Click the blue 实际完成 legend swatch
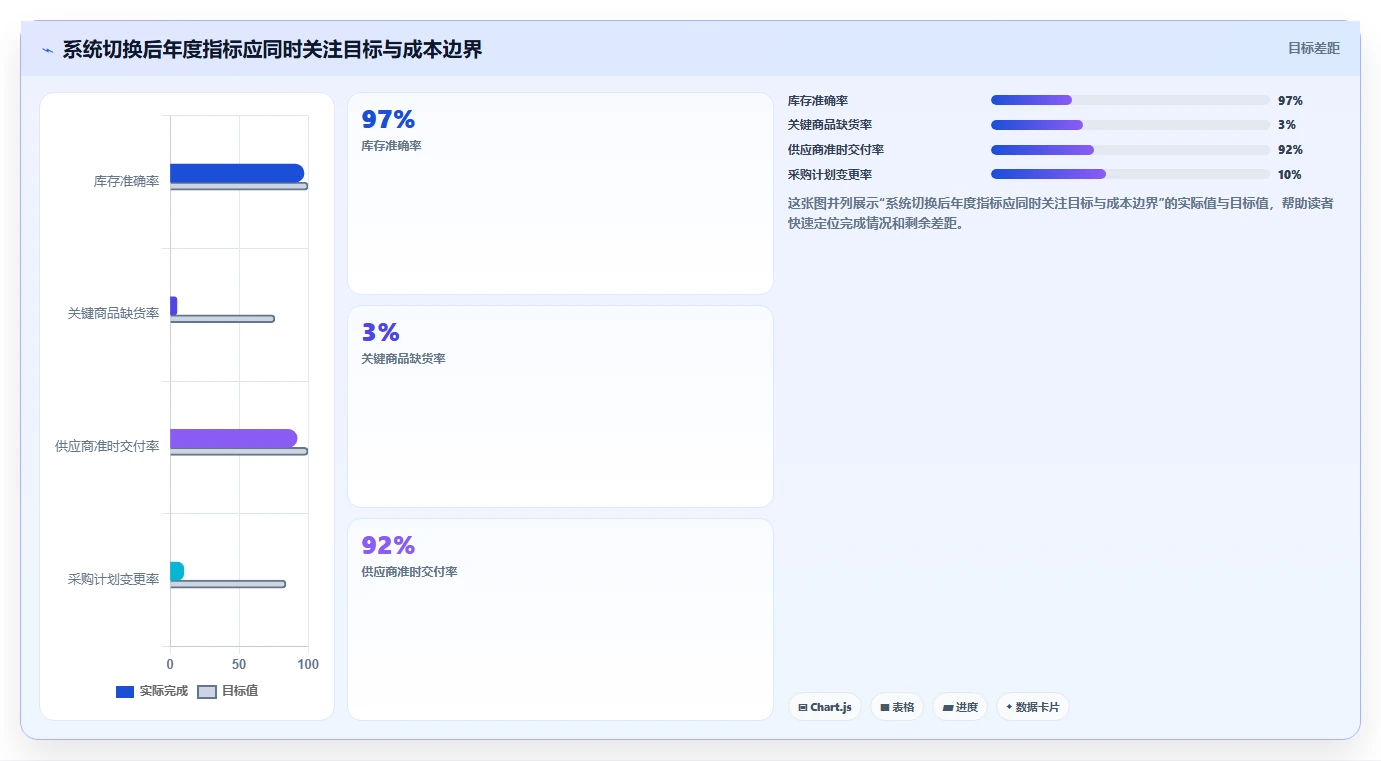 tap(125, 692)
